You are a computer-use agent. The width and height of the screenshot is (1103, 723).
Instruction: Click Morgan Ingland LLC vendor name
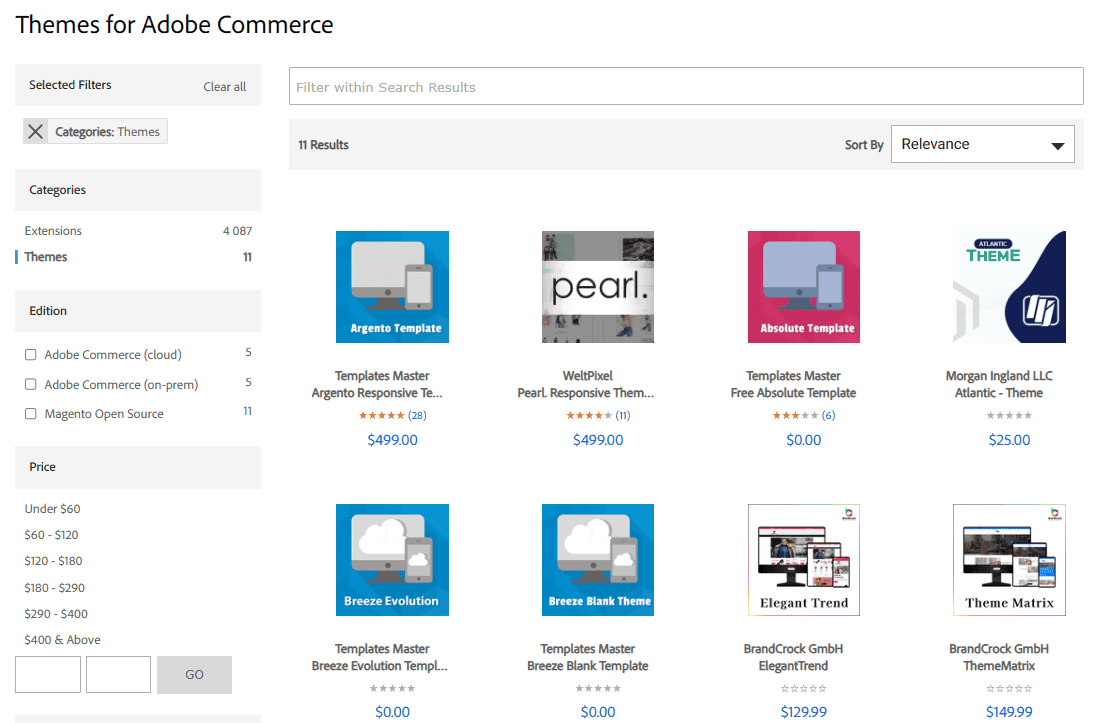click(999, 376)
